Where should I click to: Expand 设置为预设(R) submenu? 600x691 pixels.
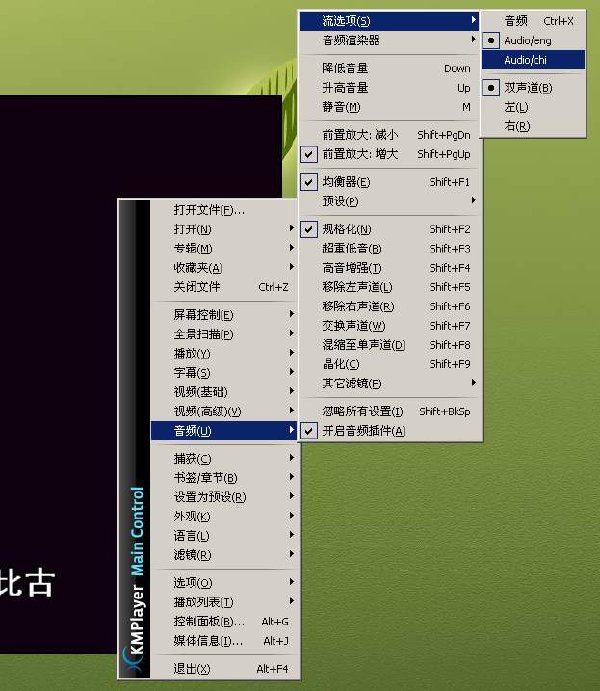click(225, 497)
